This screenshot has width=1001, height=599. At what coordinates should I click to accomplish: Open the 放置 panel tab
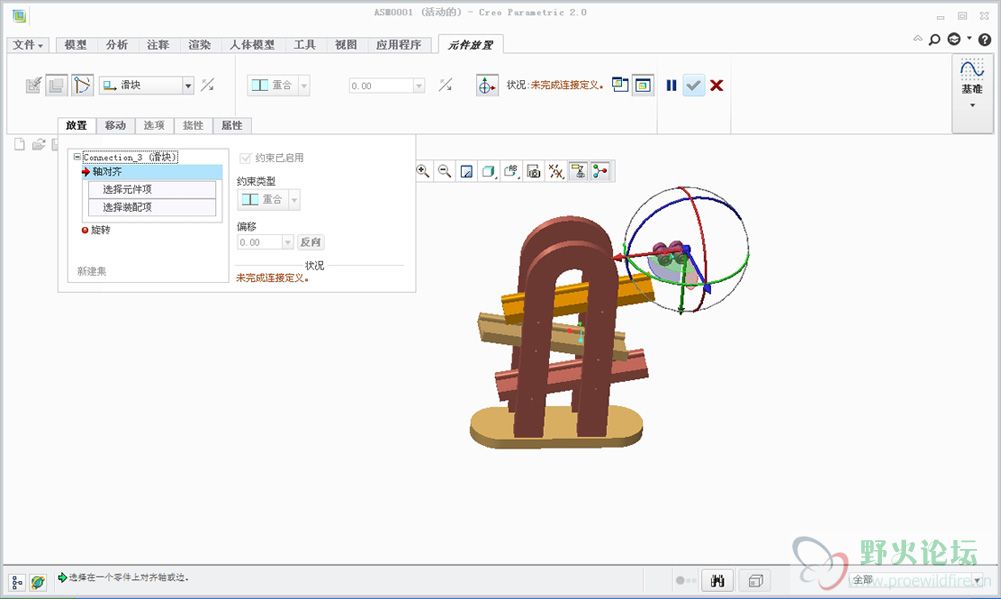point(77,125)
